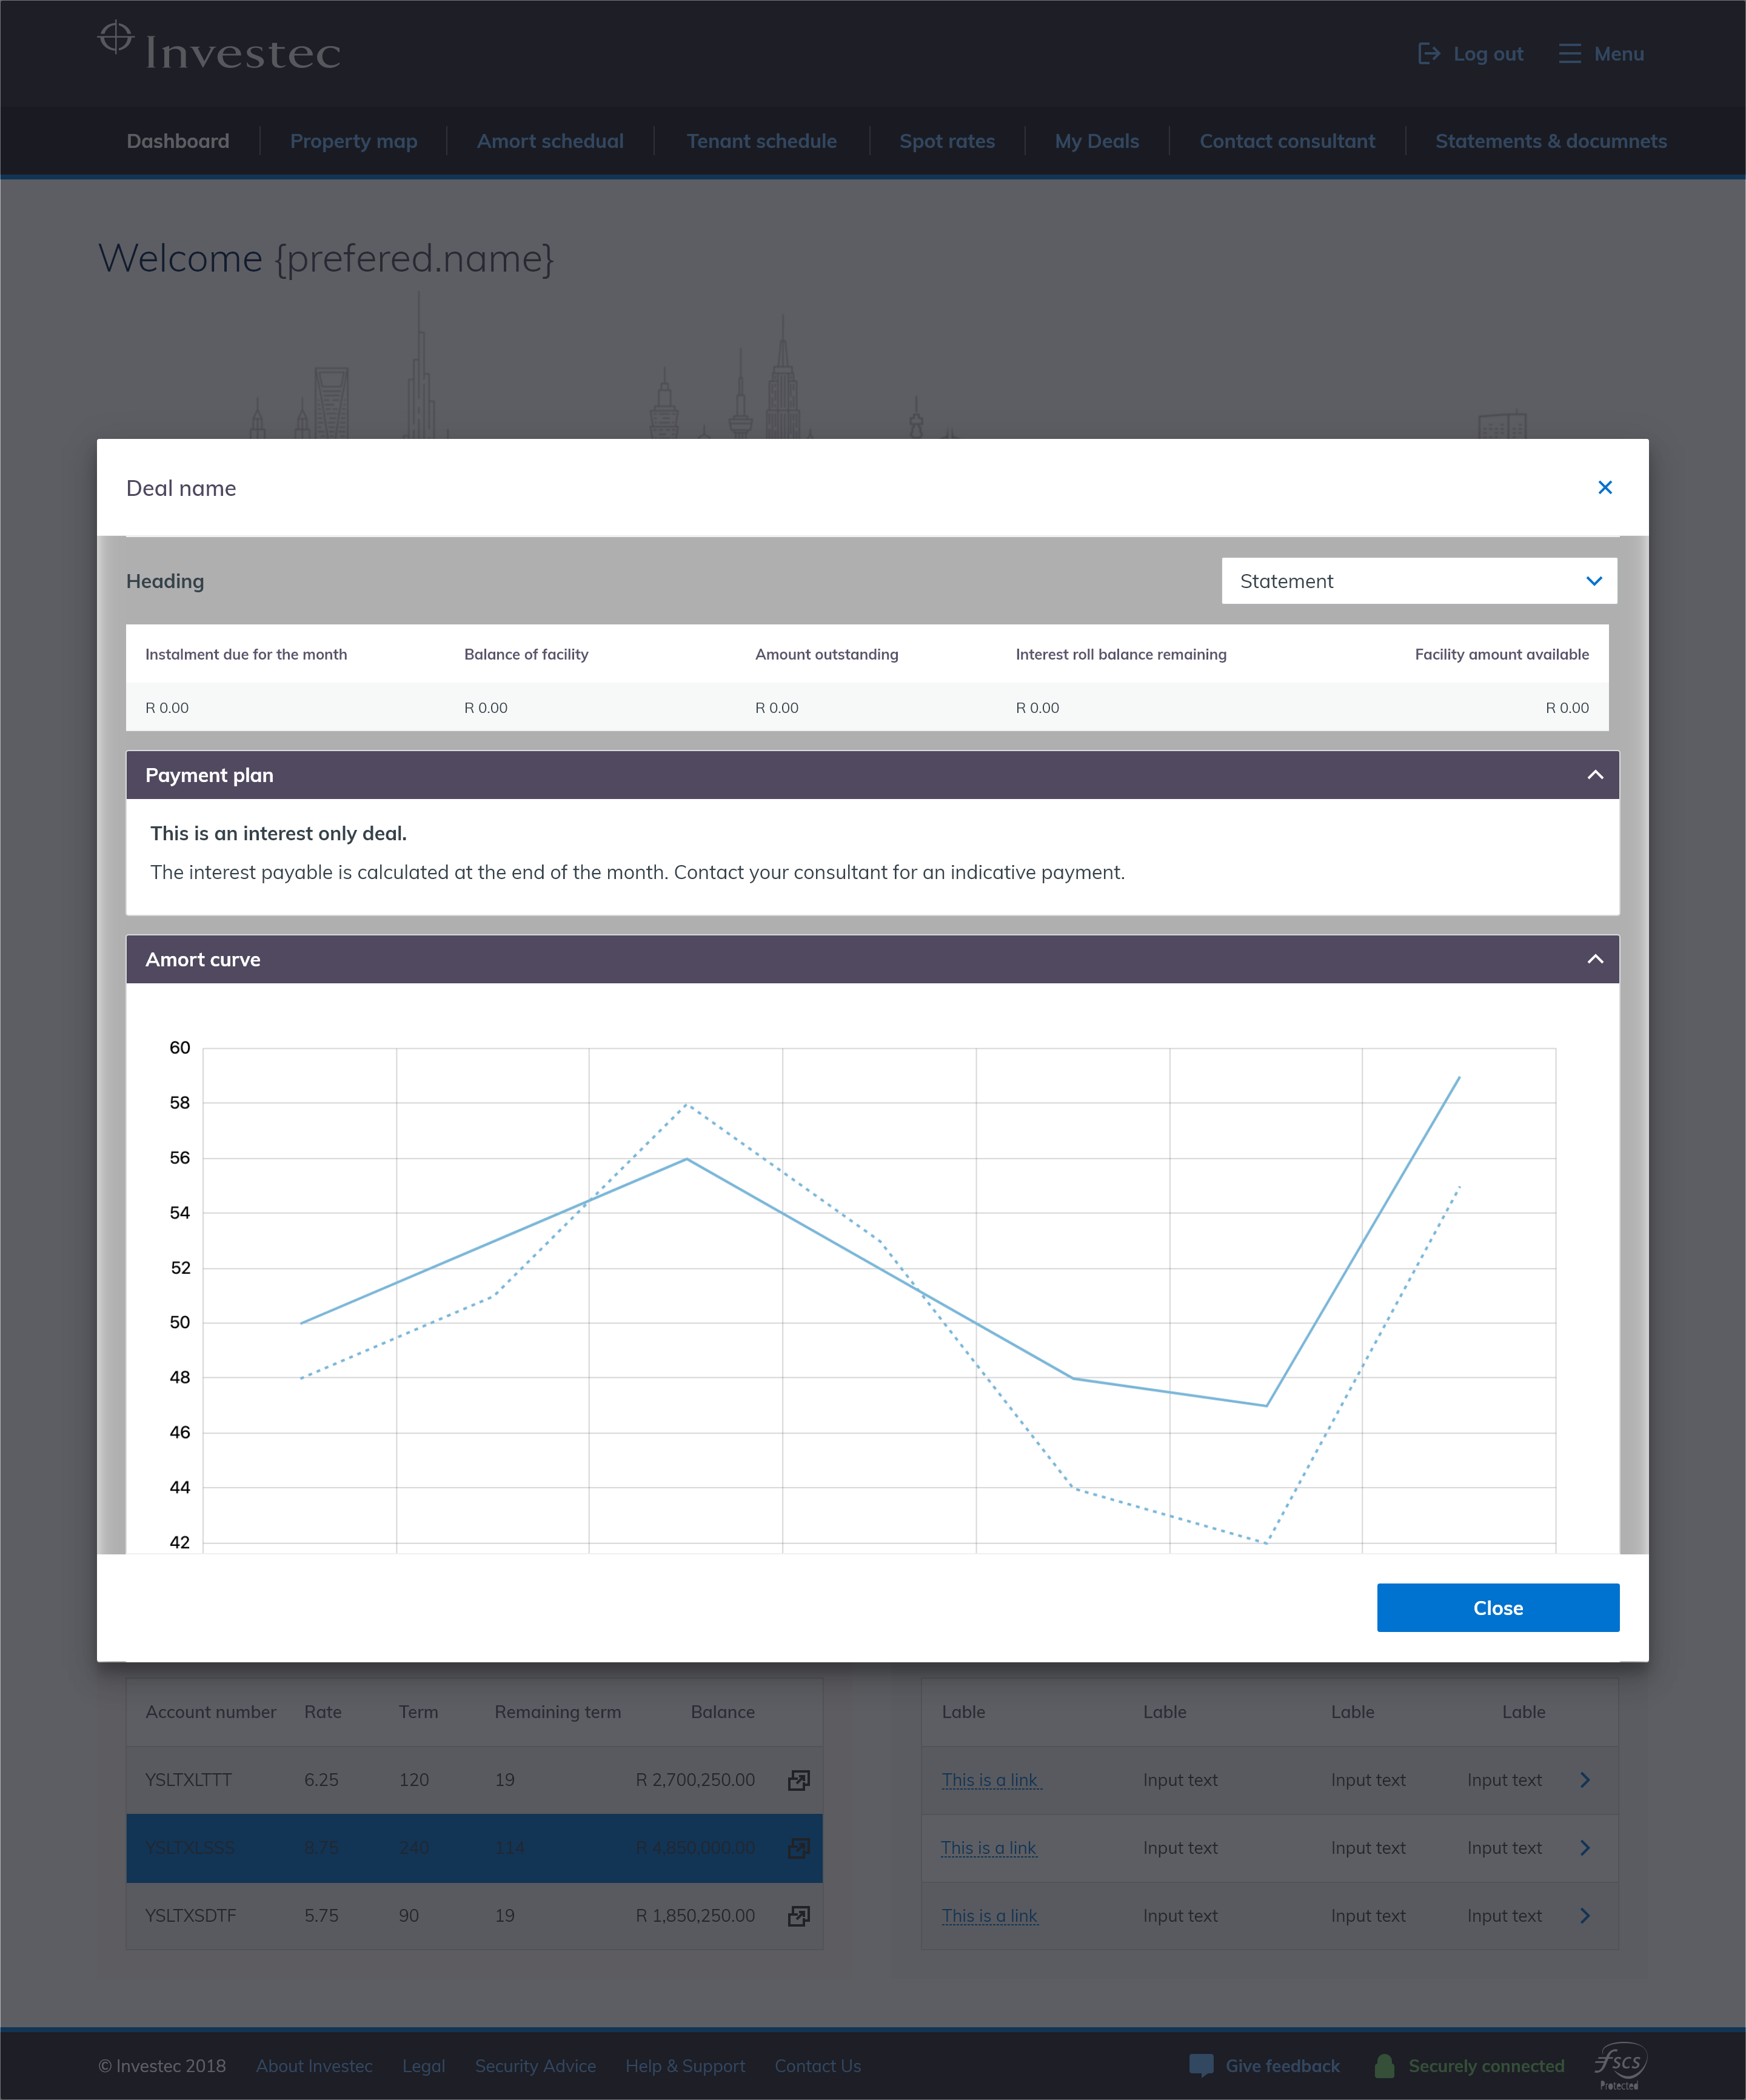Open Help & Support footer link

(685, 2066)
